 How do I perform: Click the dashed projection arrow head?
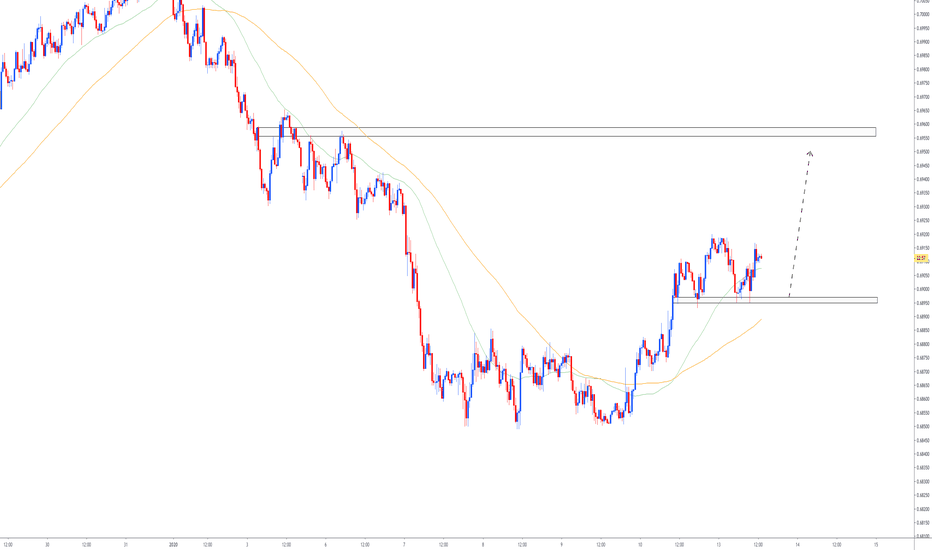click(810, 153)
